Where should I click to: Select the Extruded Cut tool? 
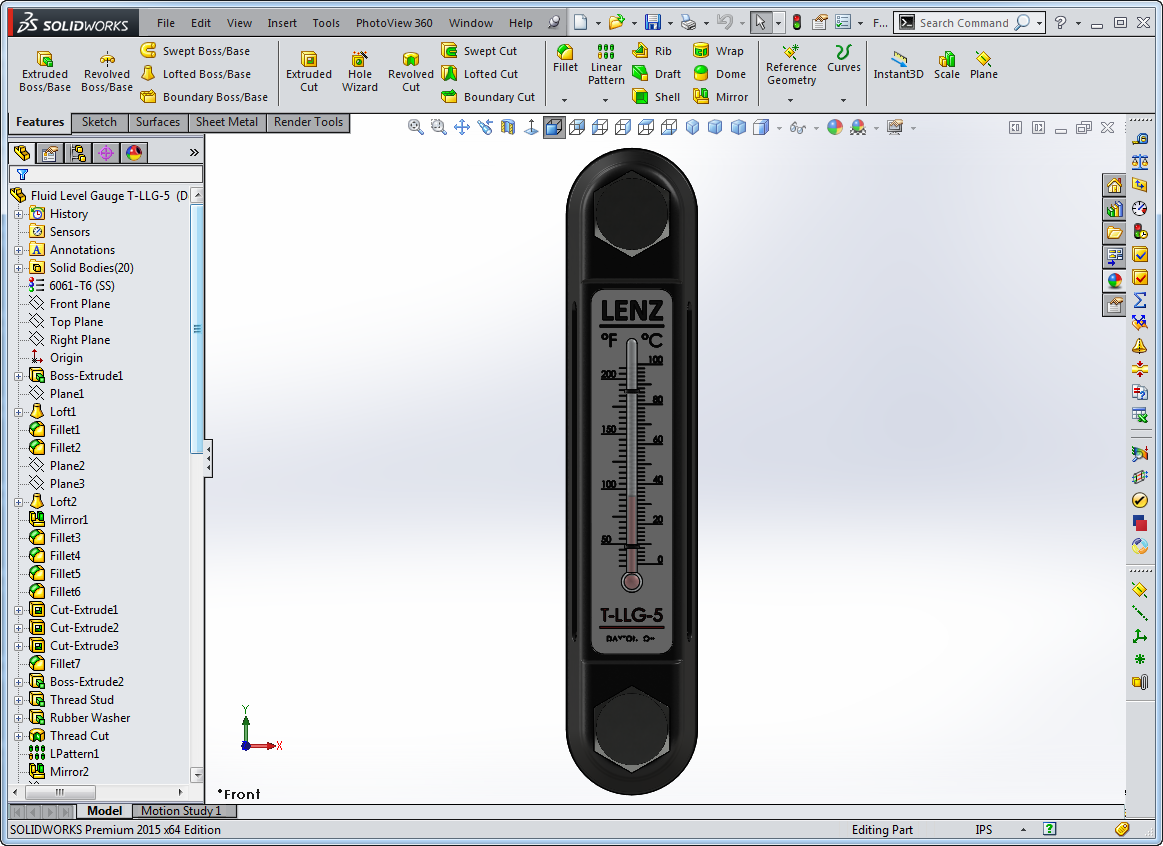coord(309,71)
